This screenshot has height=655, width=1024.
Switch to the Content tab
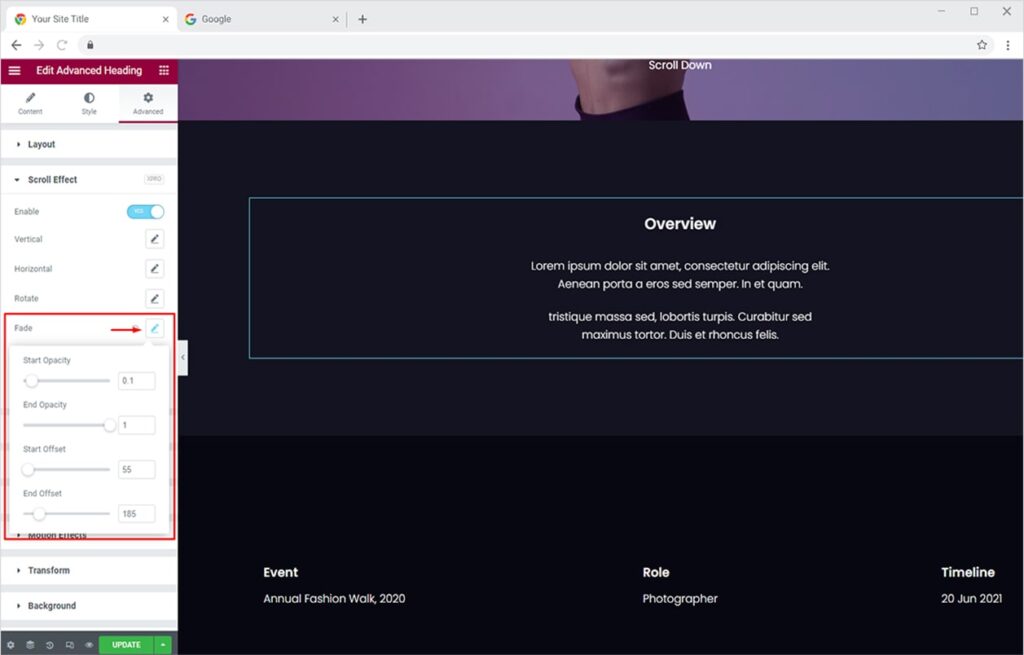tap(30, 103)
